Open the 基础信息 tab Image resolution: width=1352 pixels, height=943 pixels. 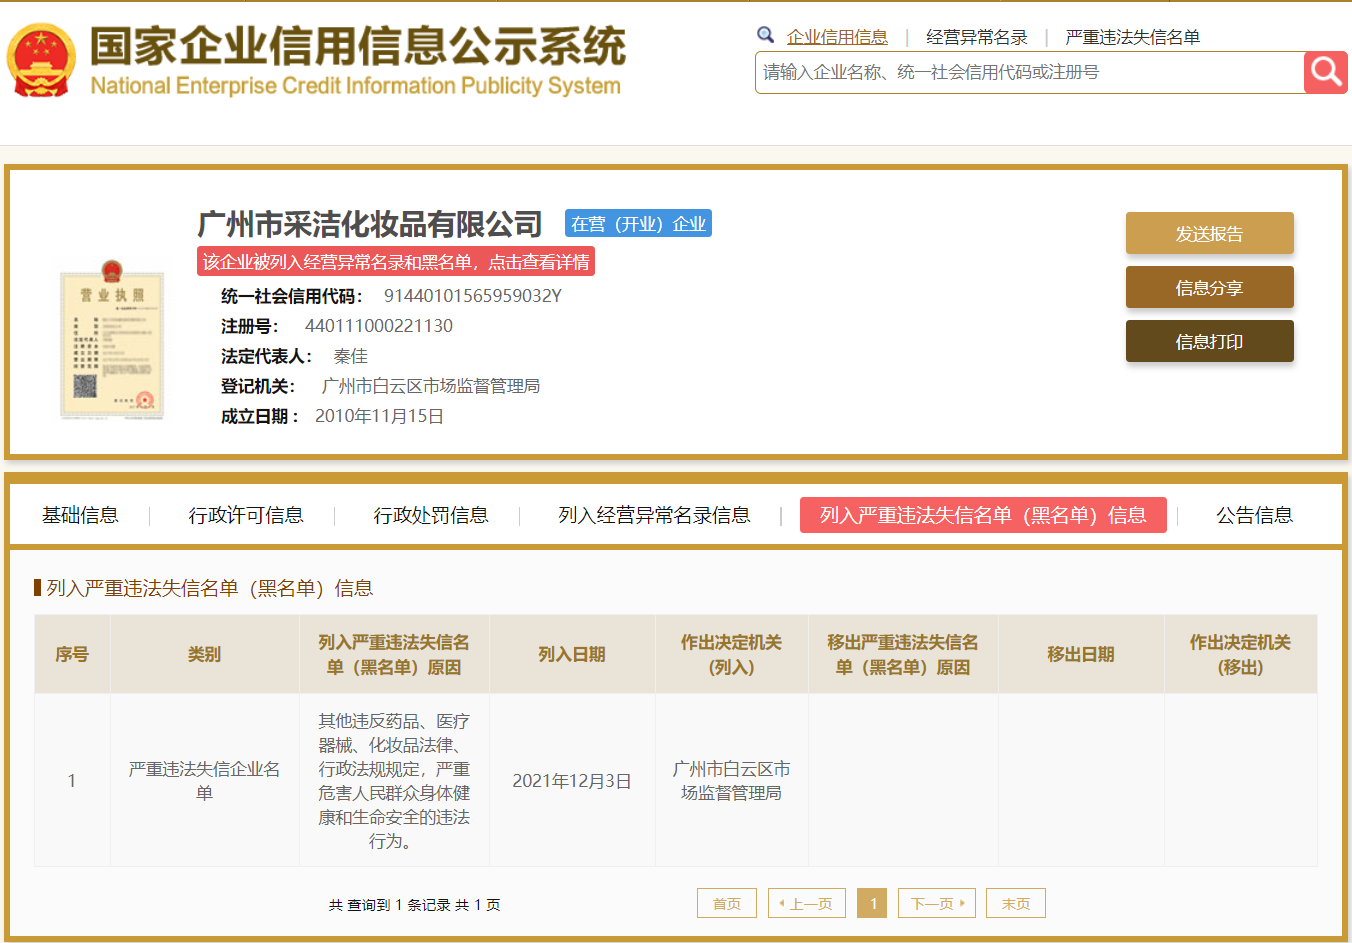(x=80, y=515)
